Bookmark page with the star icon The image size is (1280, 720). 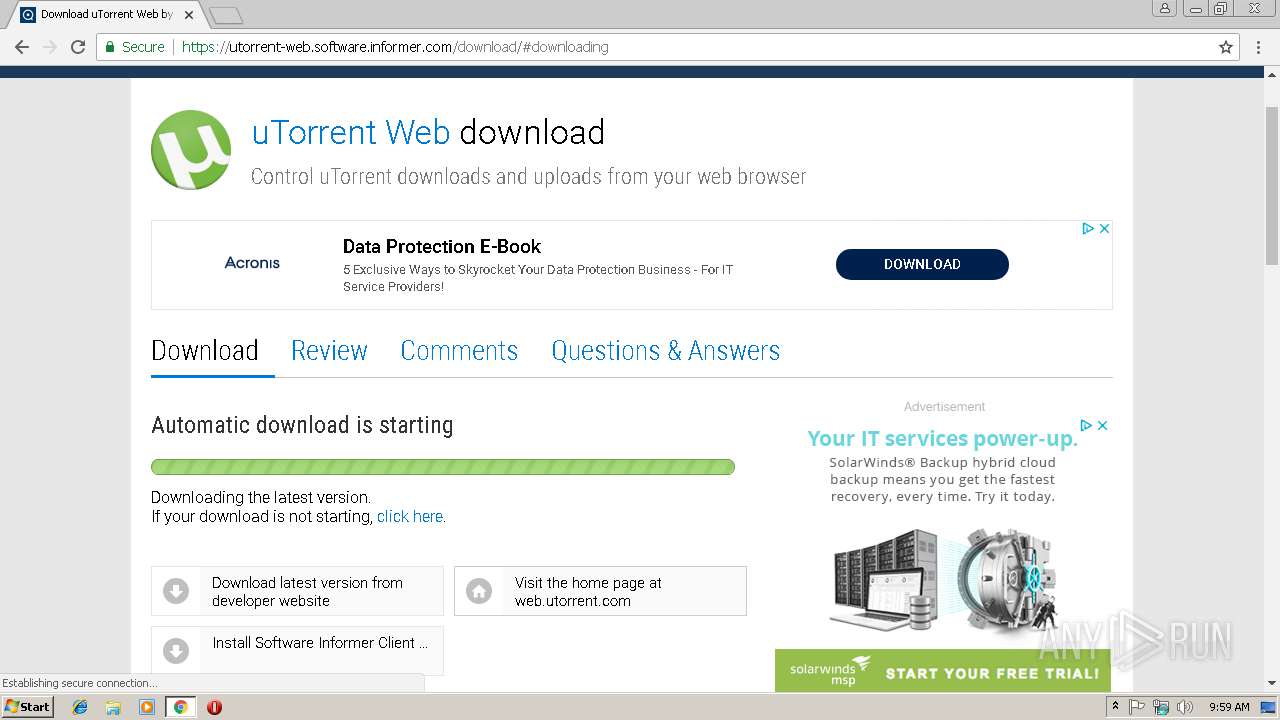coord(1226,47)
